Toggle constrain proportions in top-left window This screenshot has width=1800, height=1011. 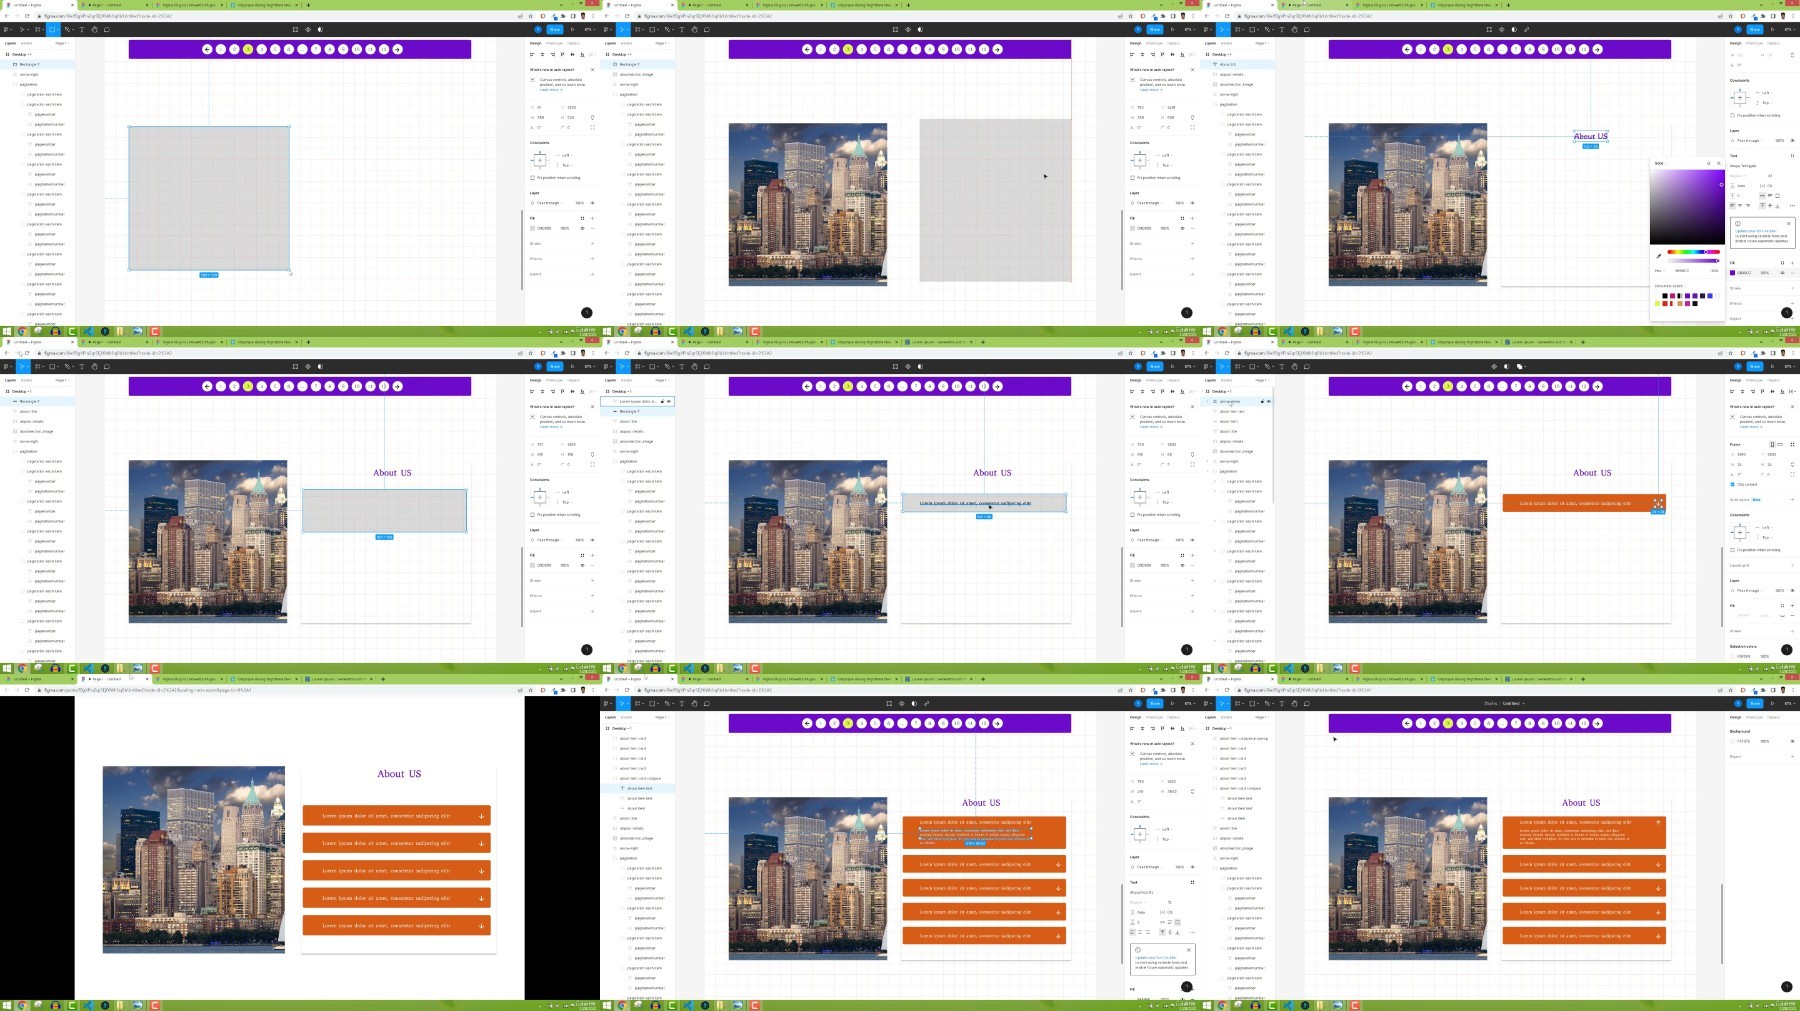tap(592, 117)
